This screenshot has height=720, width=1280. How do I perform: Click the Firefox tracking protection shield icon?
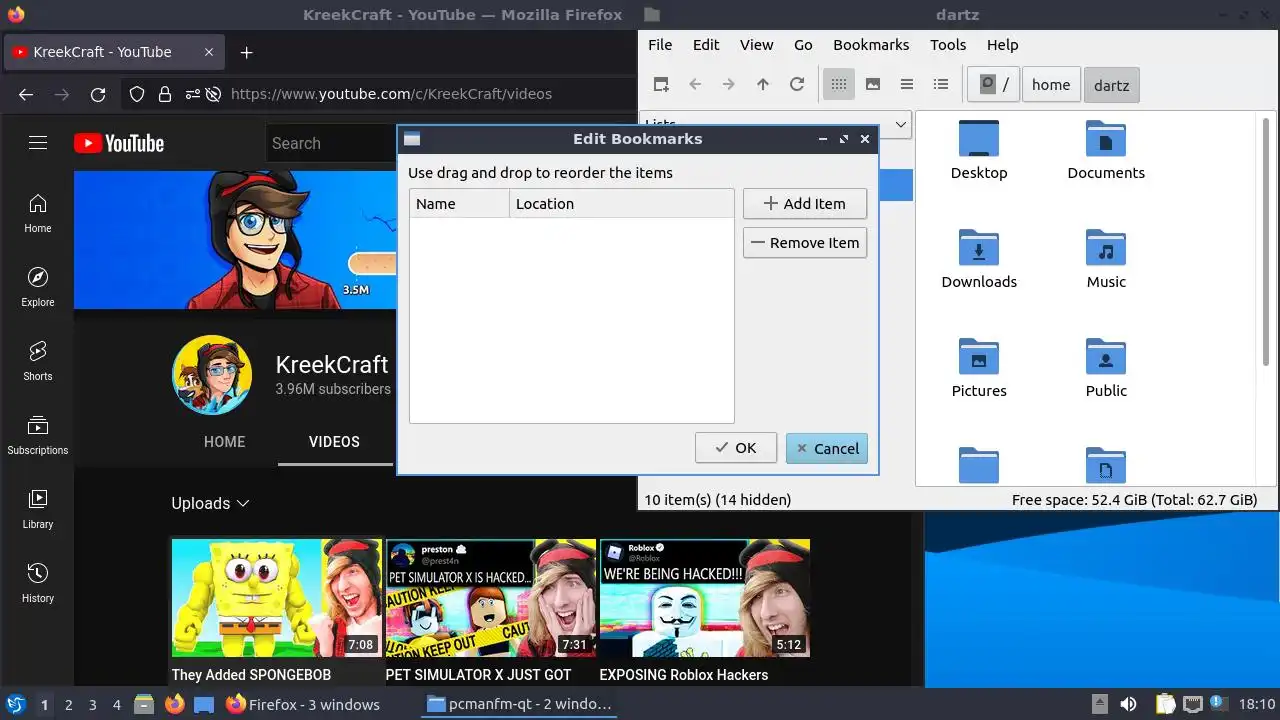[x=138, y=94]
